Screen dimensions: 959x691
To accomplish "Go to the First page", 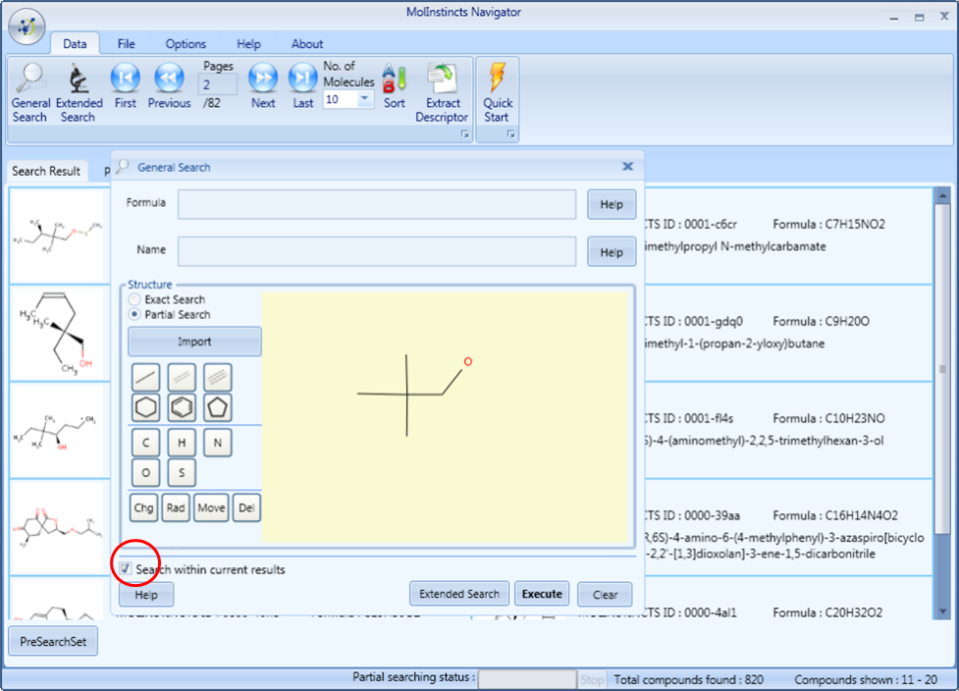I will point(125,86).
